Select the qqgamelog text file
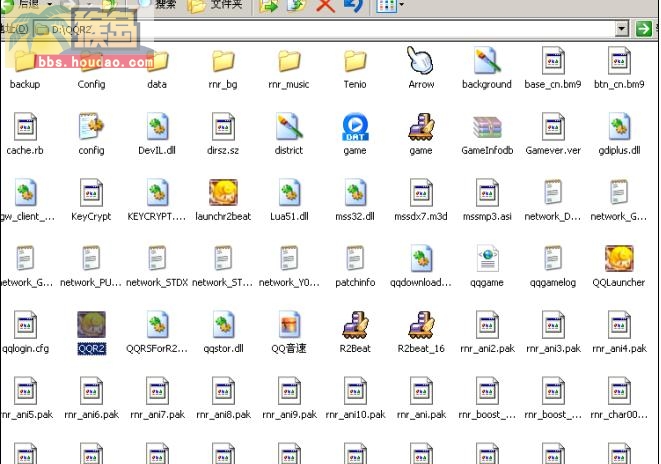This screenshot has height=464, width=661. (553, 267)
